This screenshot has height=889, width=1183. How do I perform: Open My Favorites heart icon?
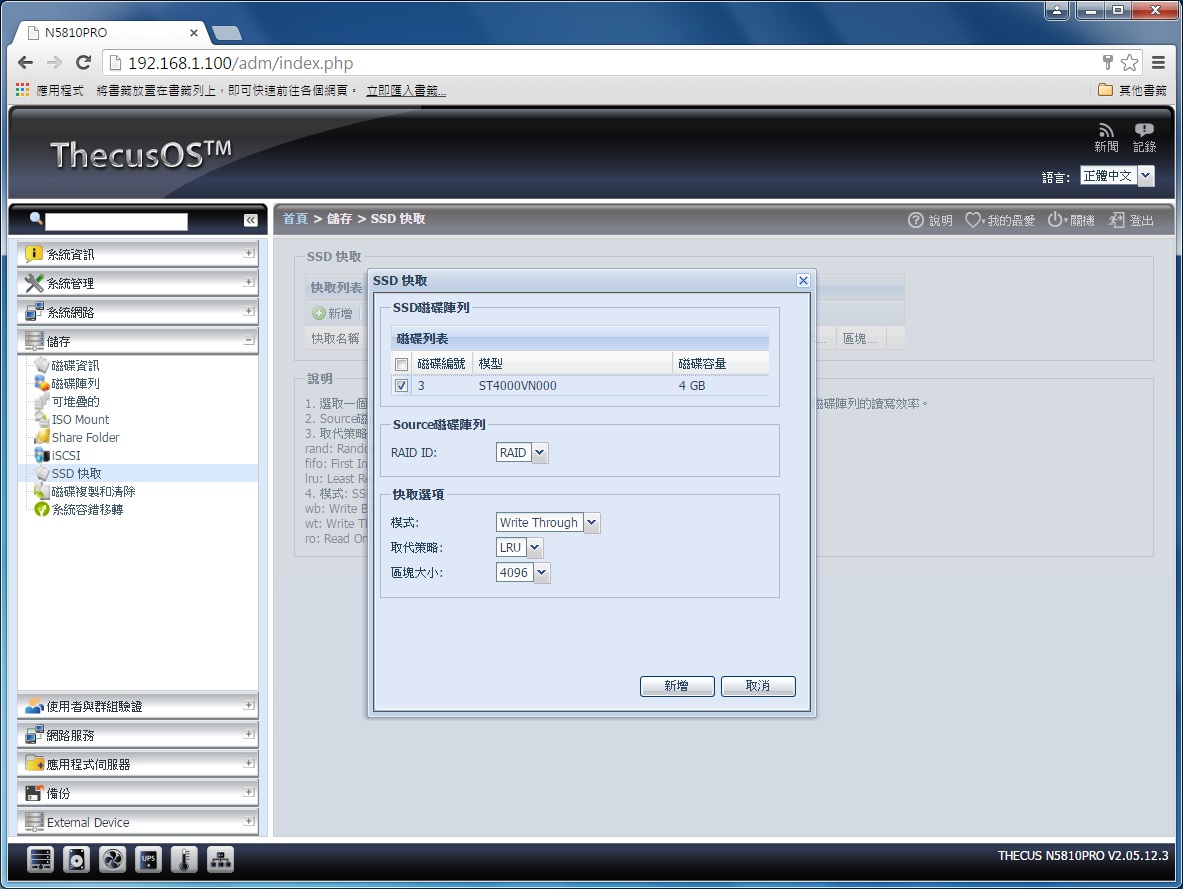973,220
